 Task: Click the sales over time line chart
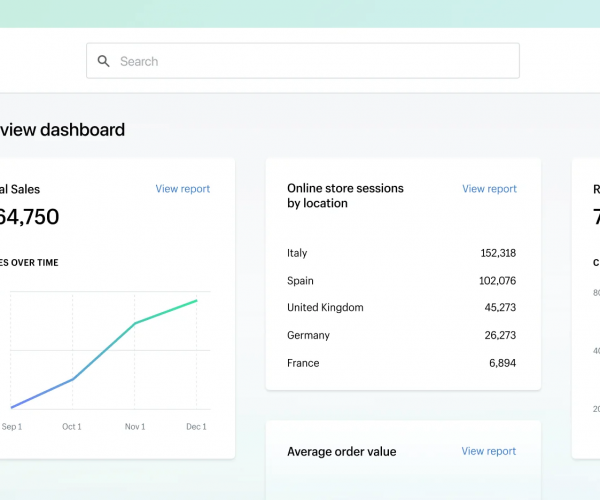coord(110,350)
